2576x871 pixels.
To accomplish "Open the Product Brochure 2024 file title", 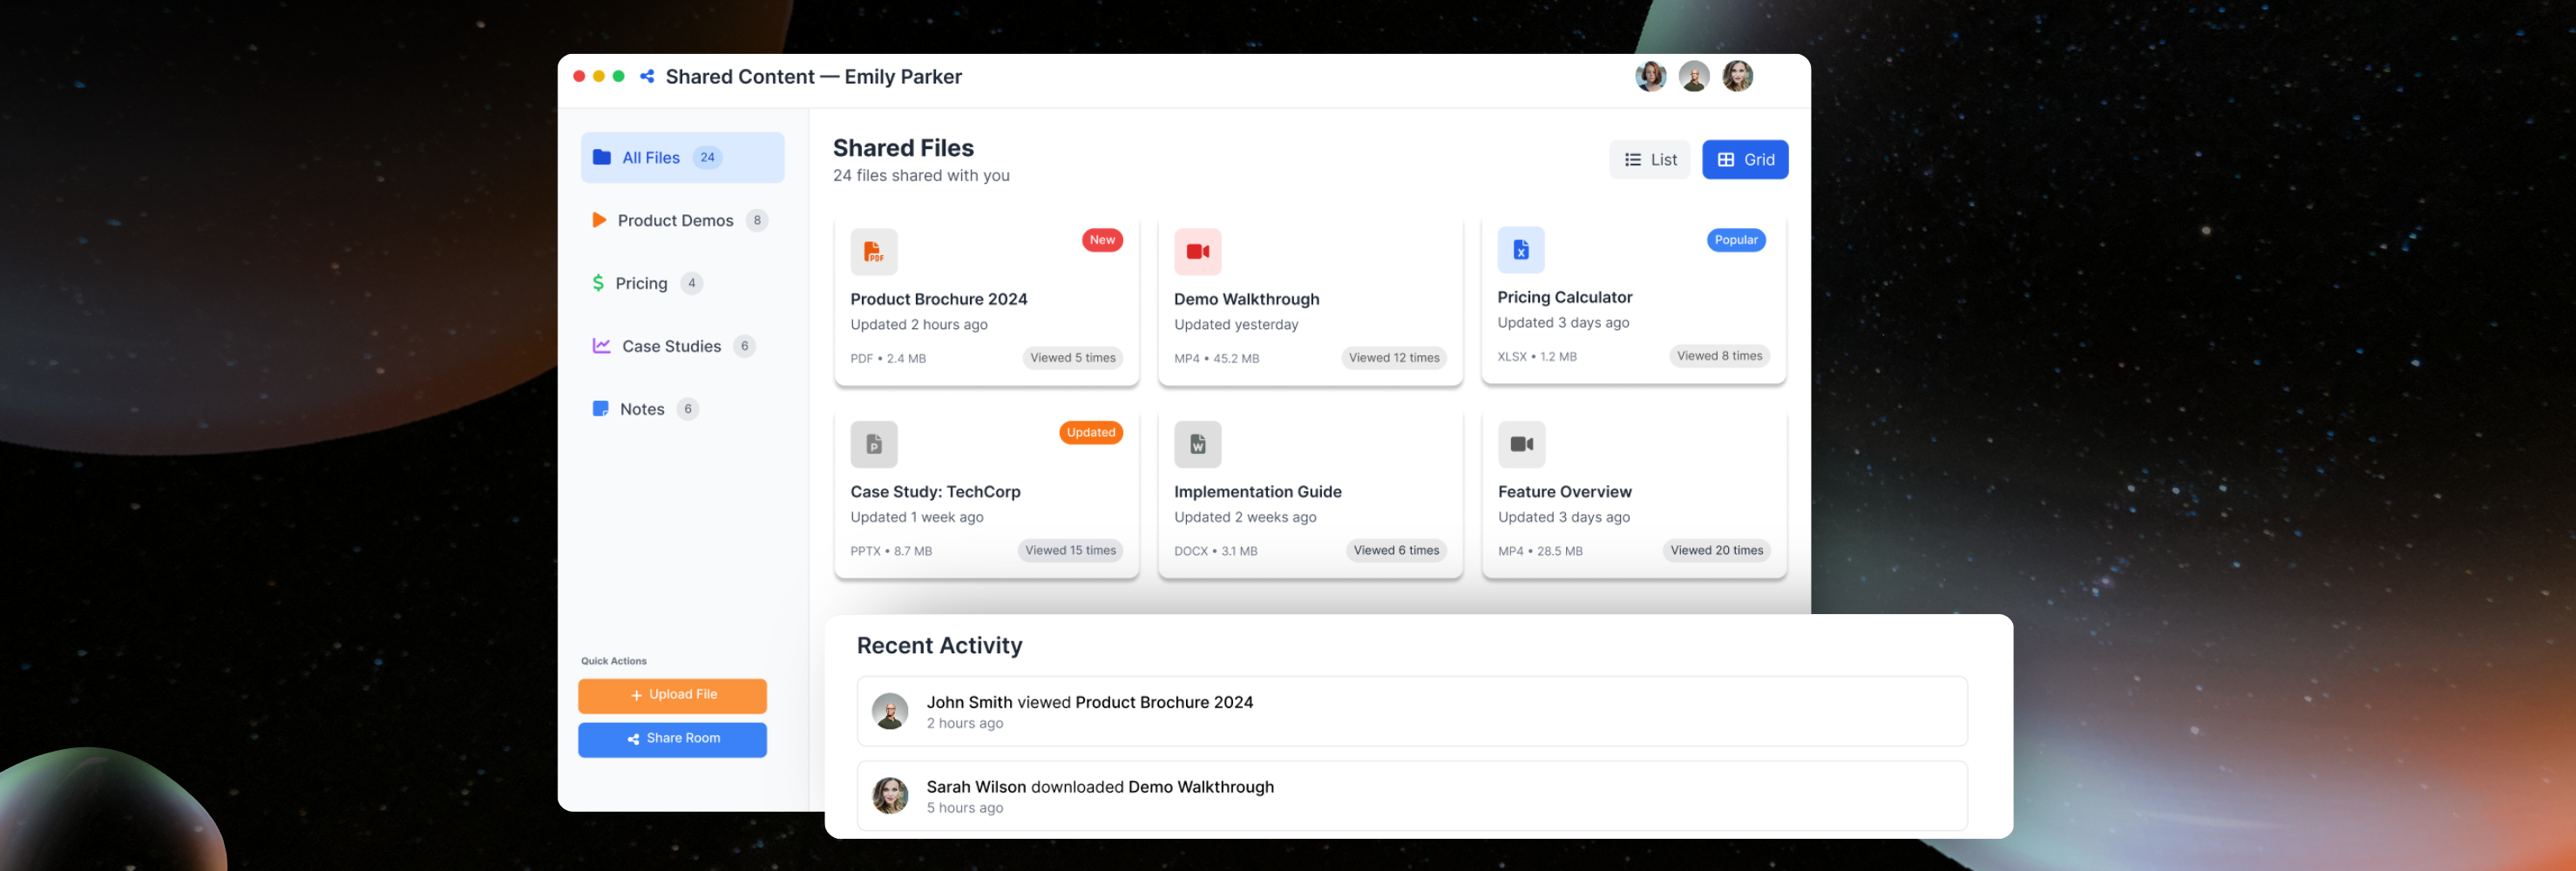I will pos(938,299).
